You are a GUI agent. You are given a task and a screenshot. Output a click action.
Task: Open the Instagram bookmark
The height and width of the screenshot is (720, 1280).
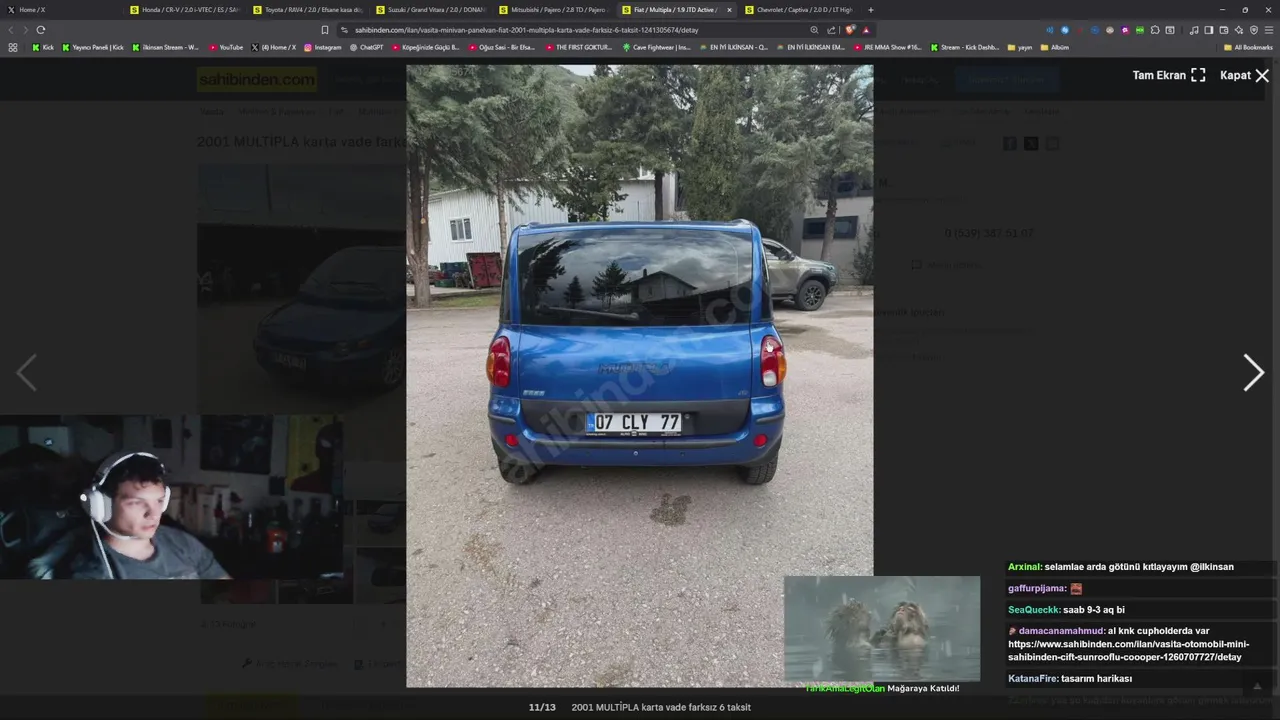coord(322,47)
